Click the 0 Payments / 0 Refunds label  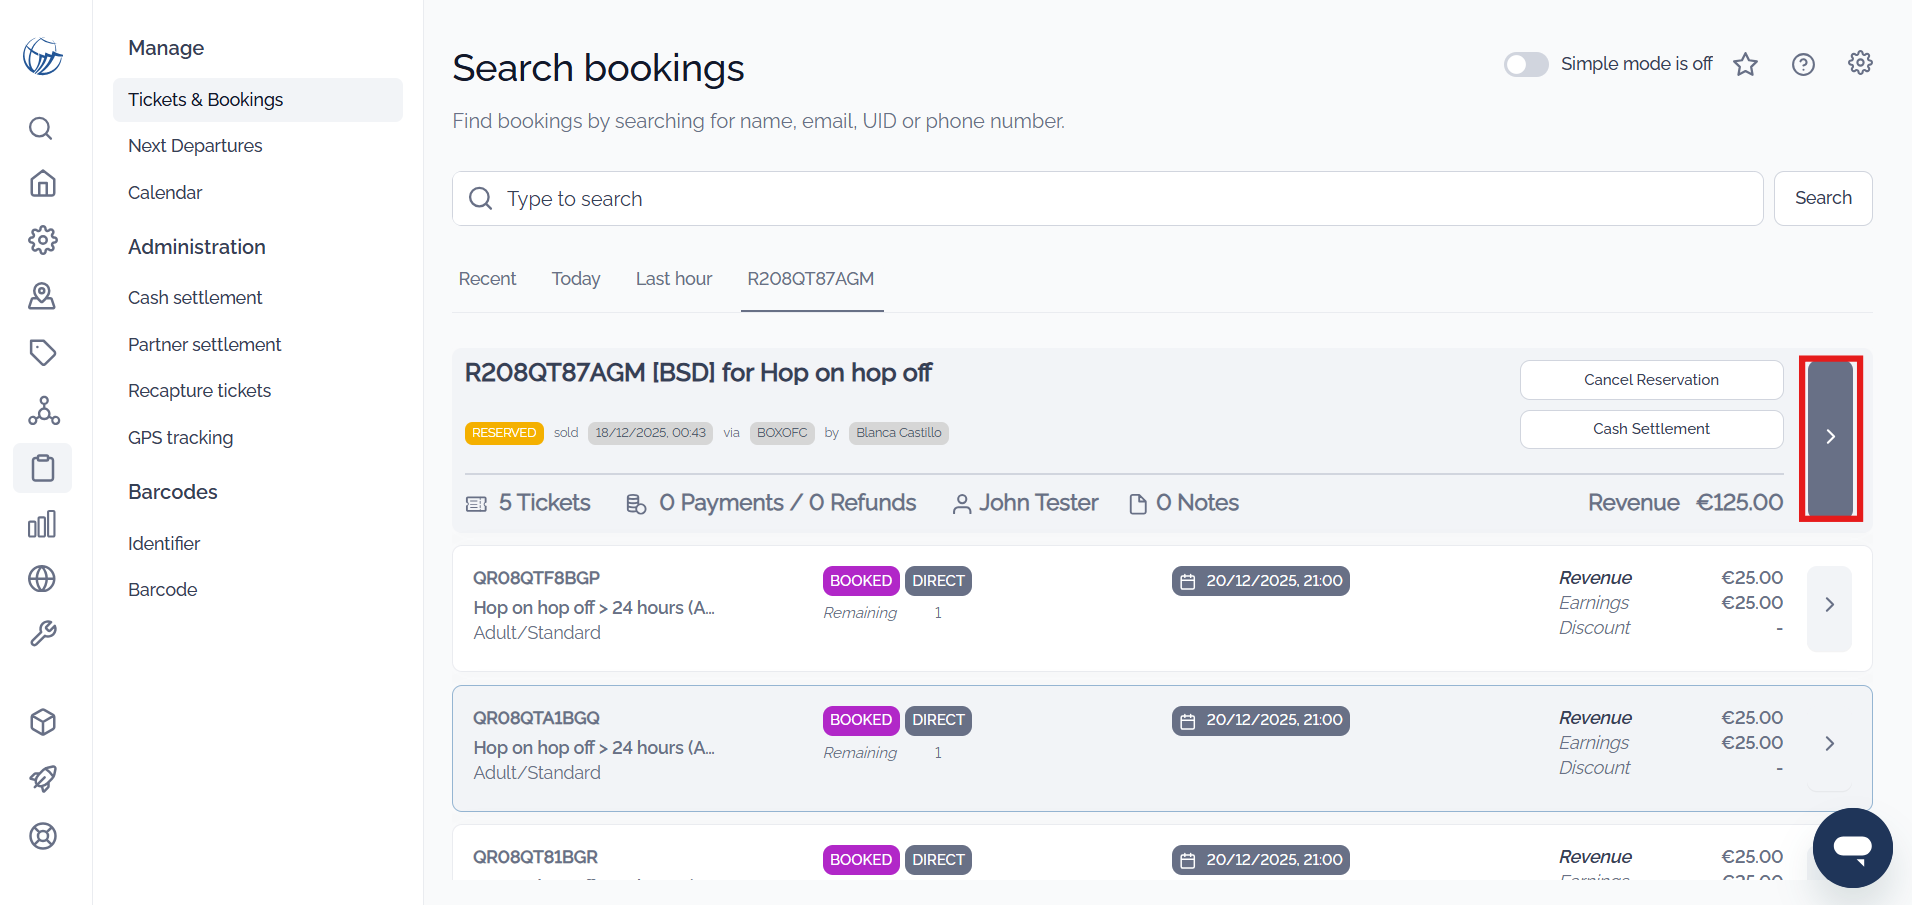787,503
